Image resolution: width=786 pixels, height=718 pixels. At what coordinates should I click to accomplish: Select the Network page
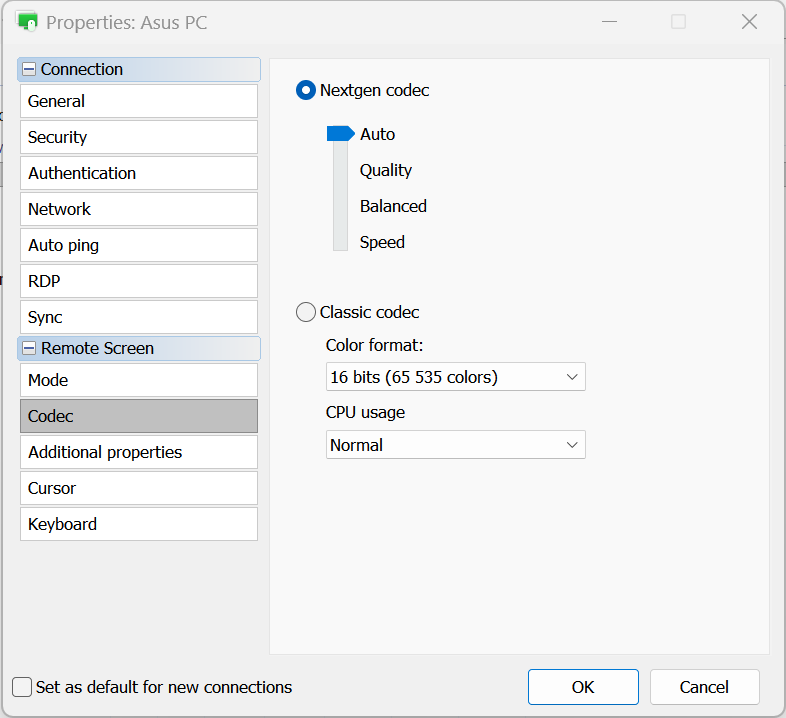[x=139, y=209]
